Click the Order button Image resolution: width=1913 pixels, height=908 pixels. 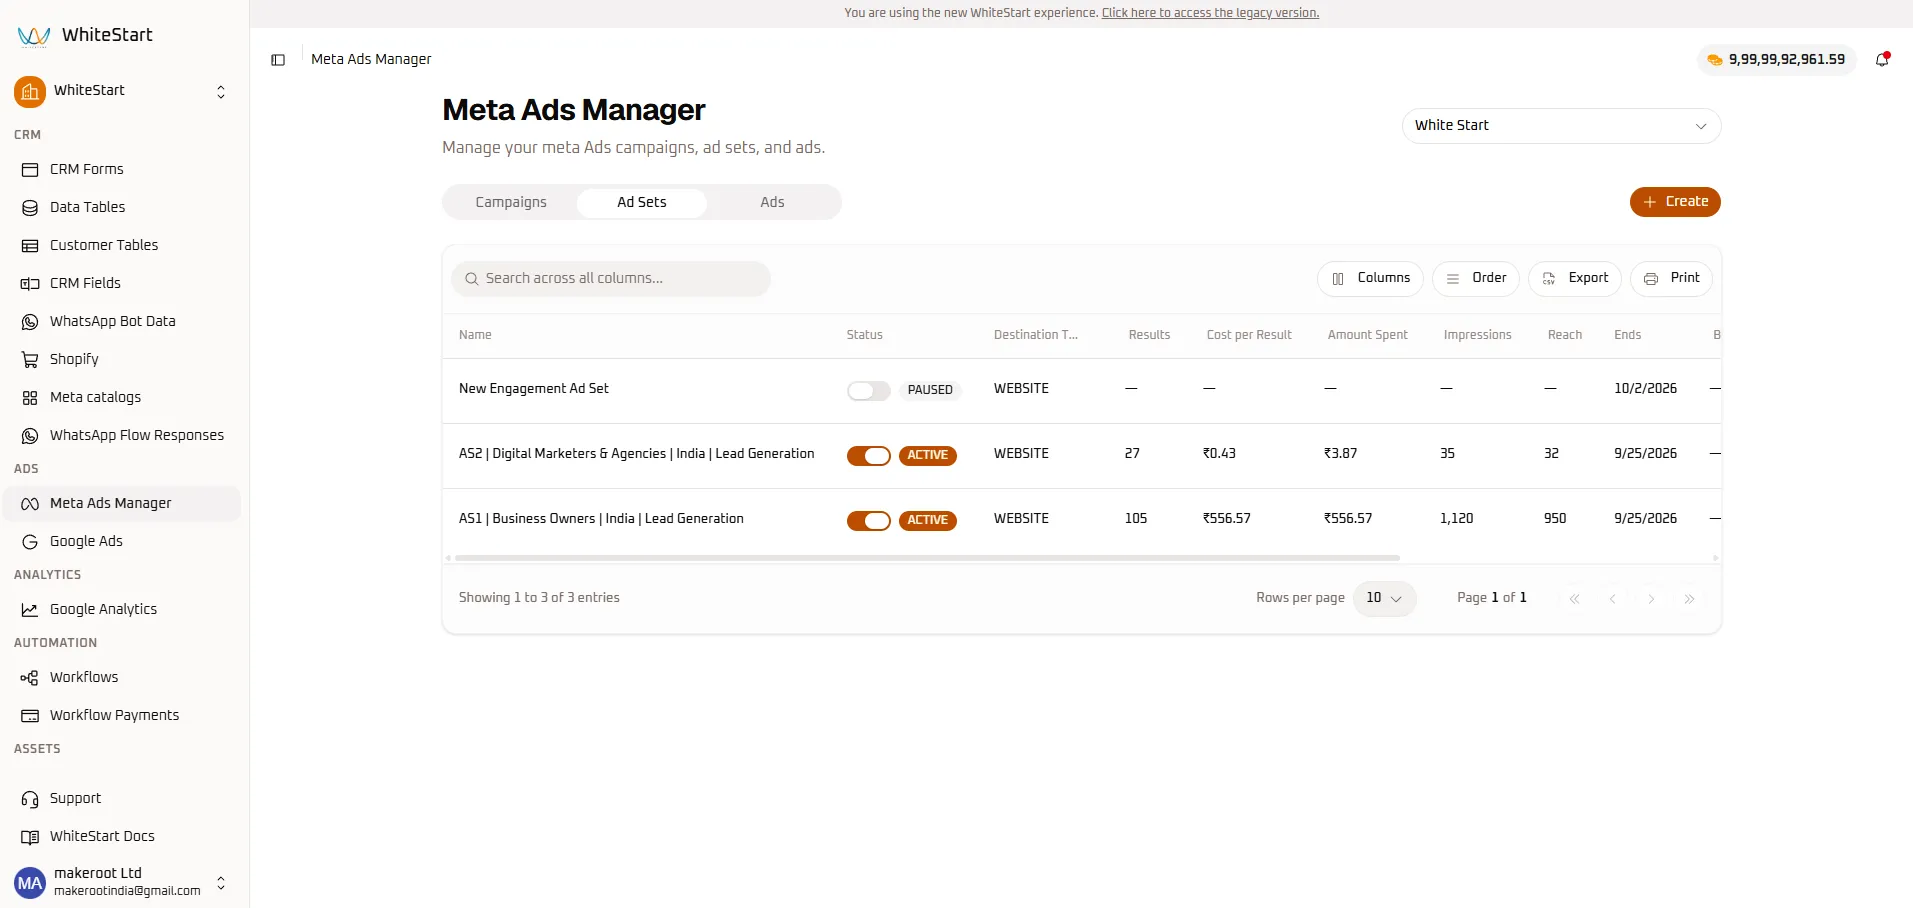coord(1476,279)
